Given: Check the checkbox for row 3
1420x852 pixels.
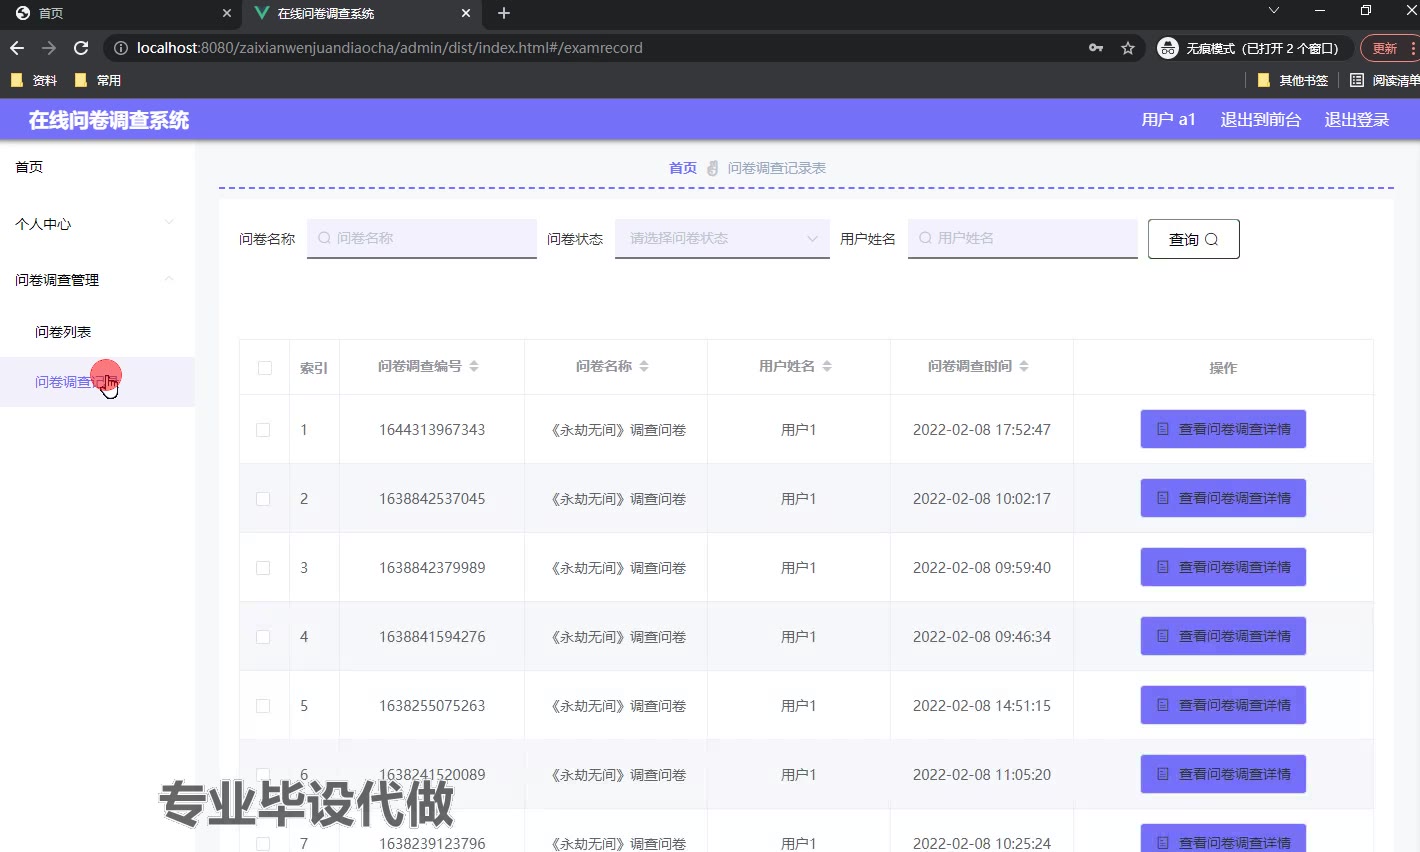Looking at the screenshot, I should (263, 568).
